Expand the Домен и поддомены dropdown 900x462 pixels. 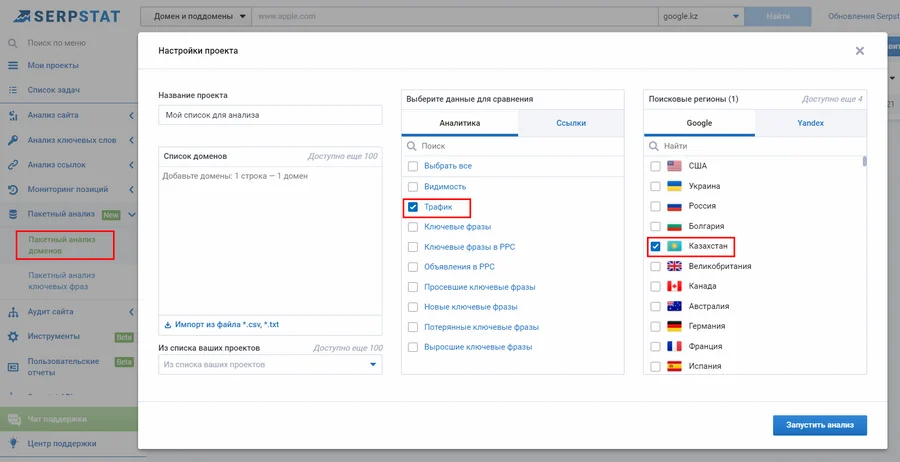[x=196, y=16]
